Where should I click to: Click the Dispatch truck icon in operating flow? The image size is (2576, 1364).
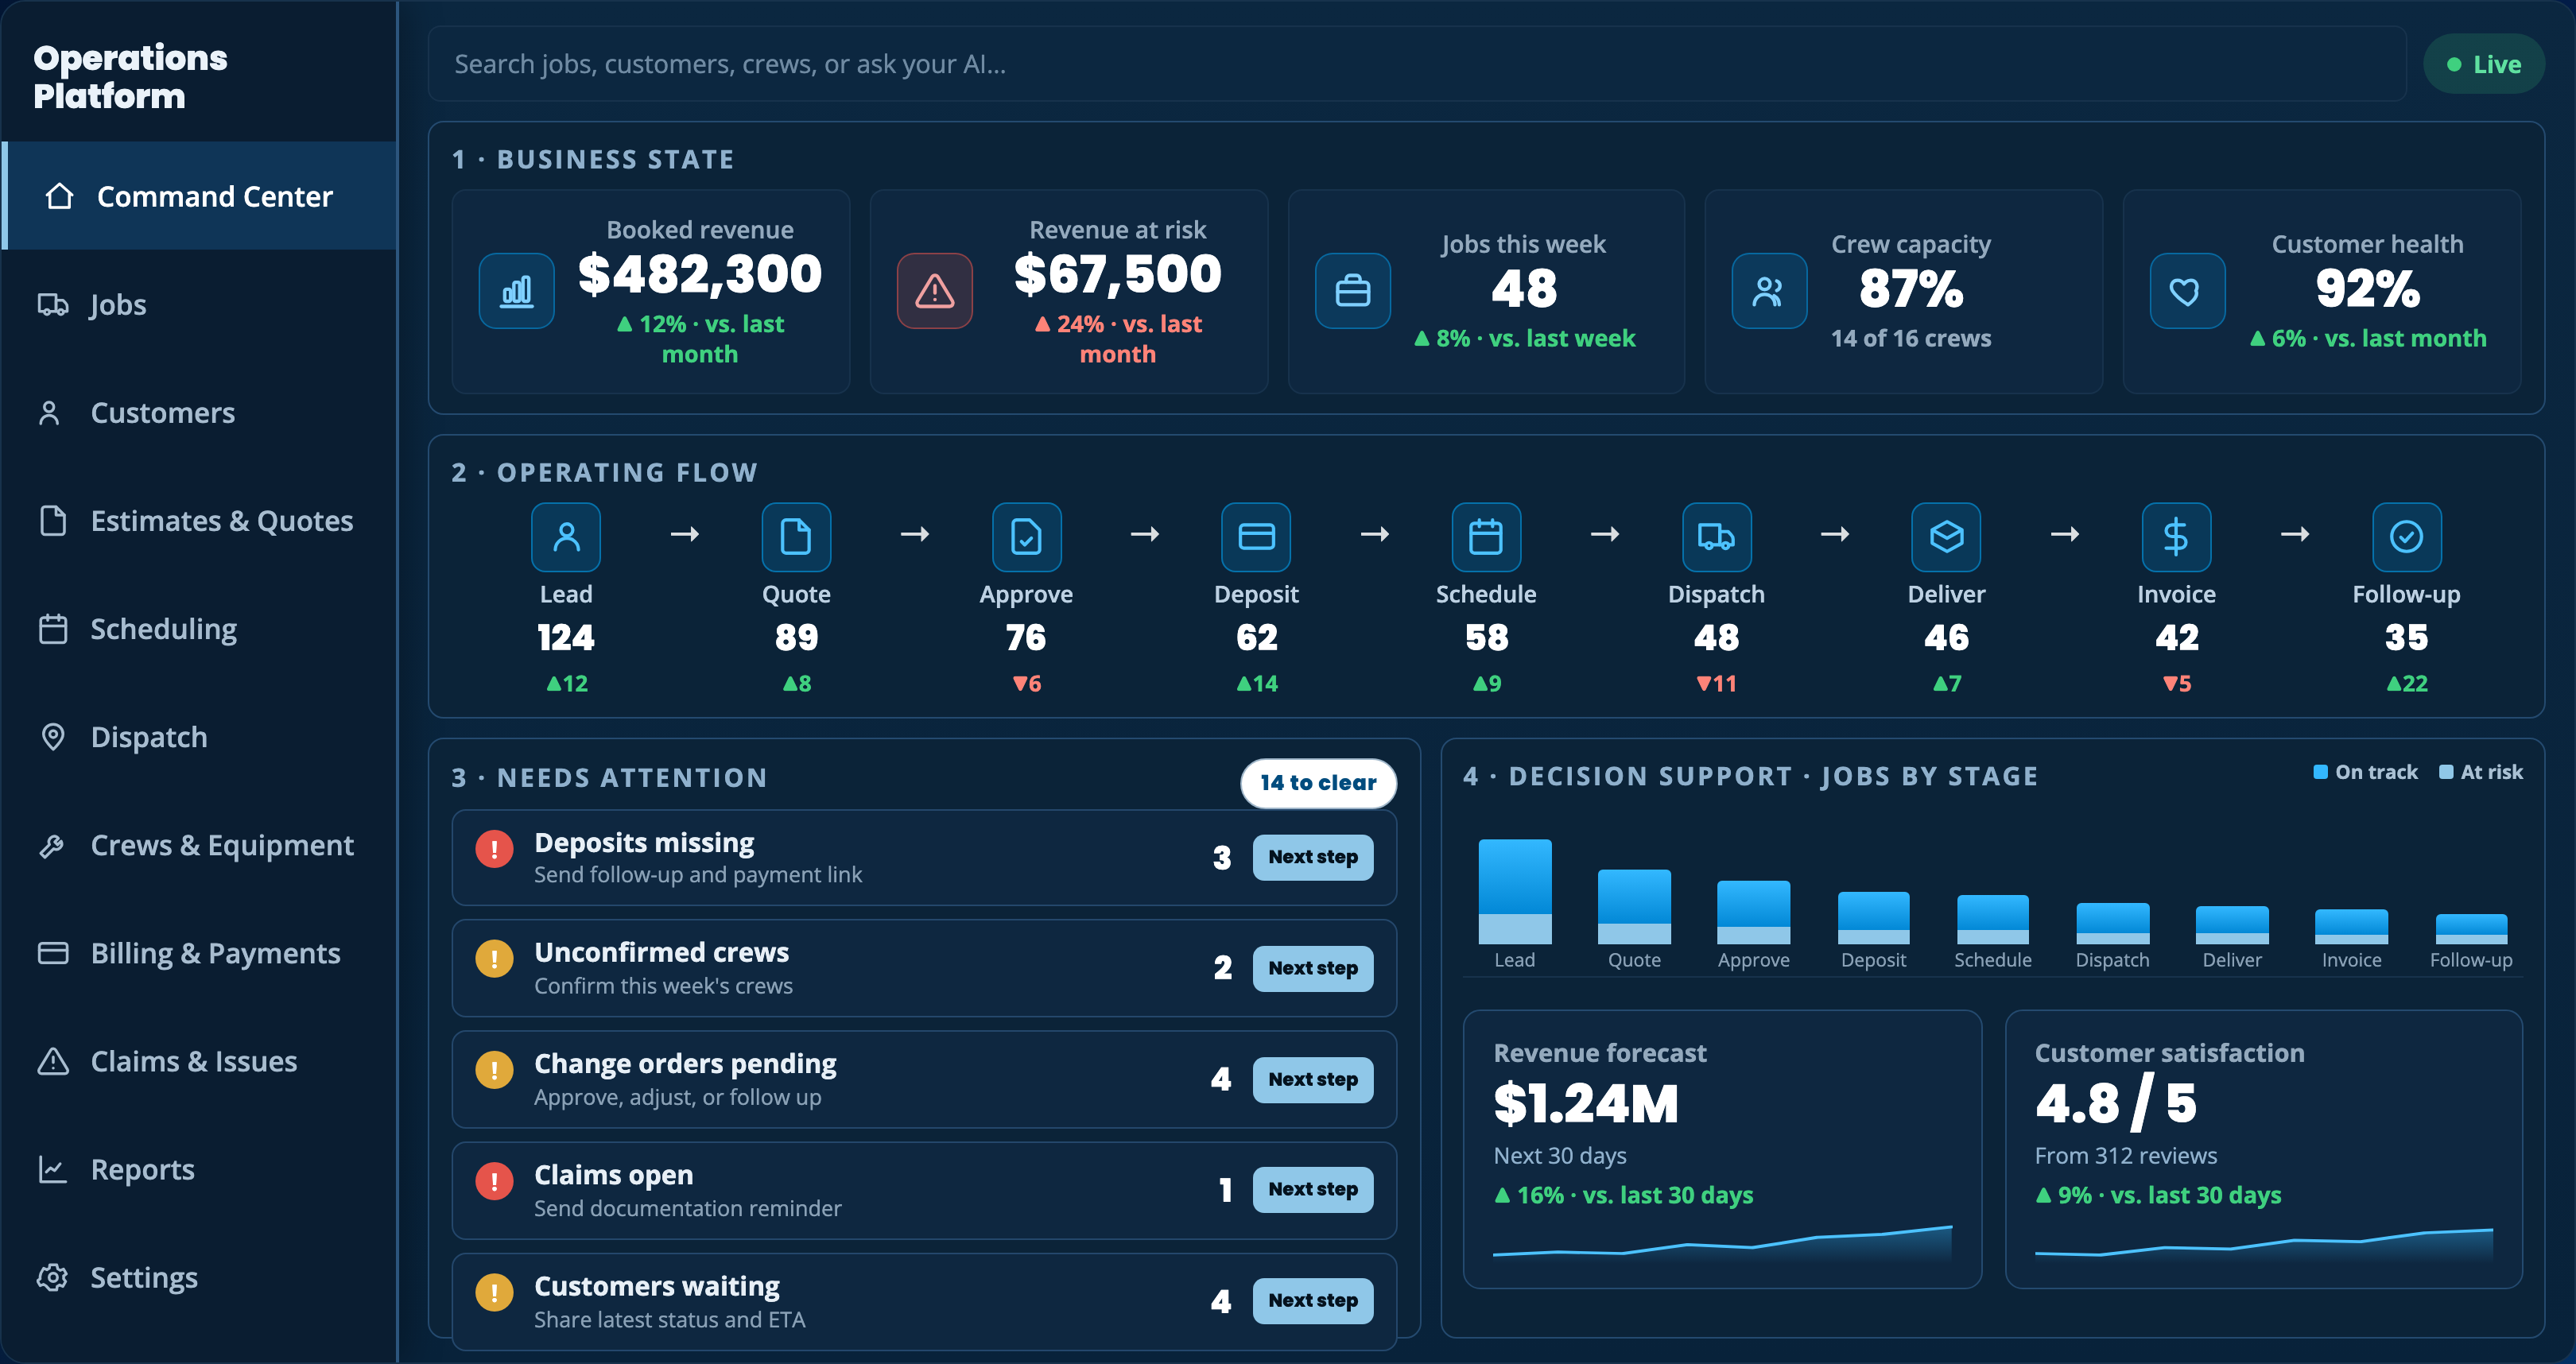pyautogui.click(x=1716, y=537)
